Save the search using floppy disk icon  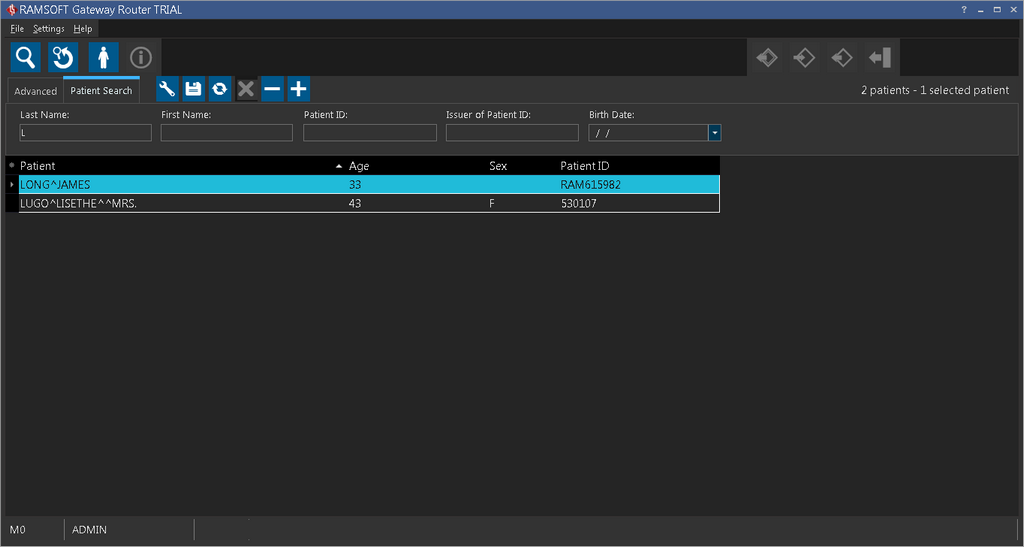pyautogui.click(x=194, y=89)
